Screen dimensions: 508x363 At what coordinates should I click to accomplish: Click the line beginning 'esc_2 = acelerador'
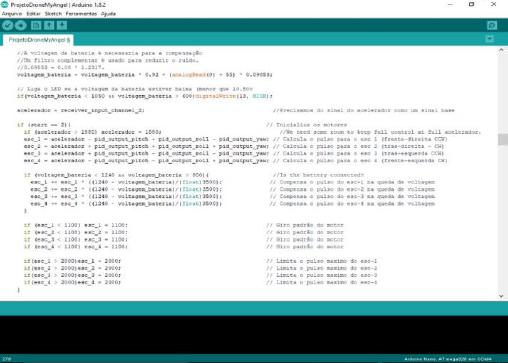[146, 146]
